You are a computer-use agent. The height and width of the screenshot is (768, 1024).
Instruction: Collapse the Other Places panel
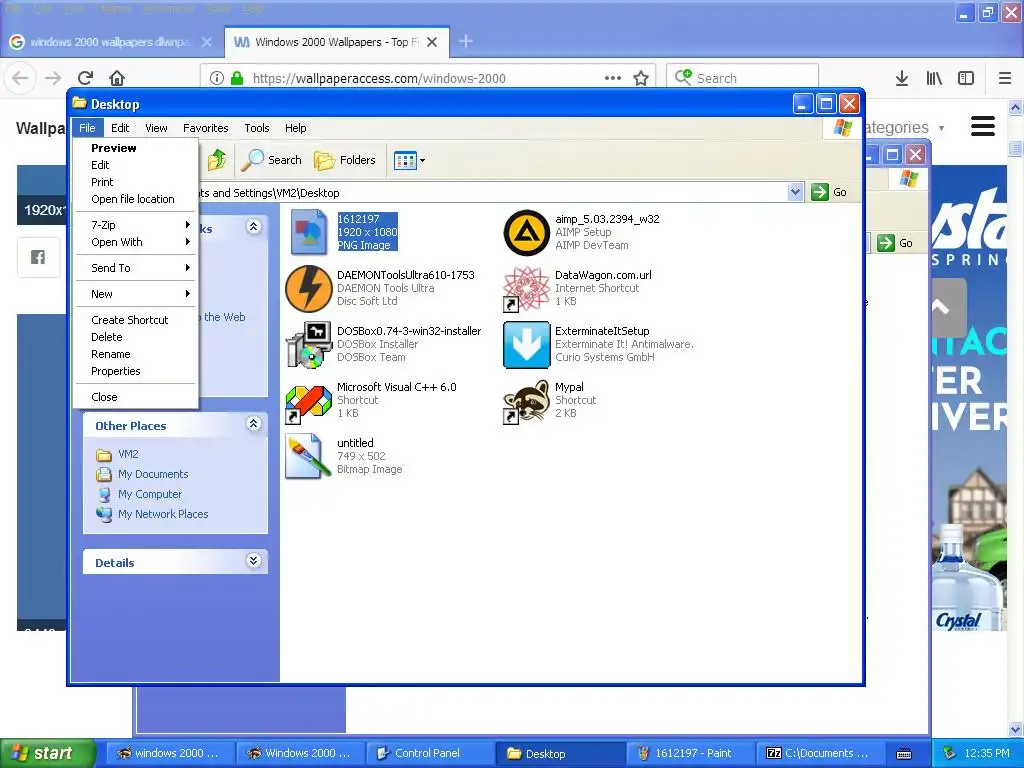pos(254,424)
